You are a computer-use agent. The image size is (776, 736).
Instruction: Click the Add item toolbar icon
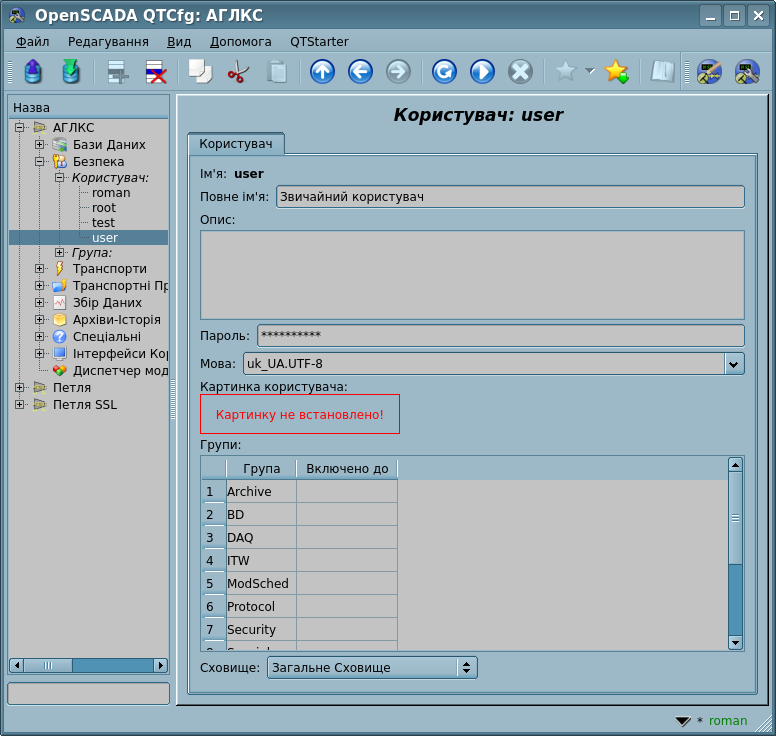pyautogui.click(x=119, y=72)
